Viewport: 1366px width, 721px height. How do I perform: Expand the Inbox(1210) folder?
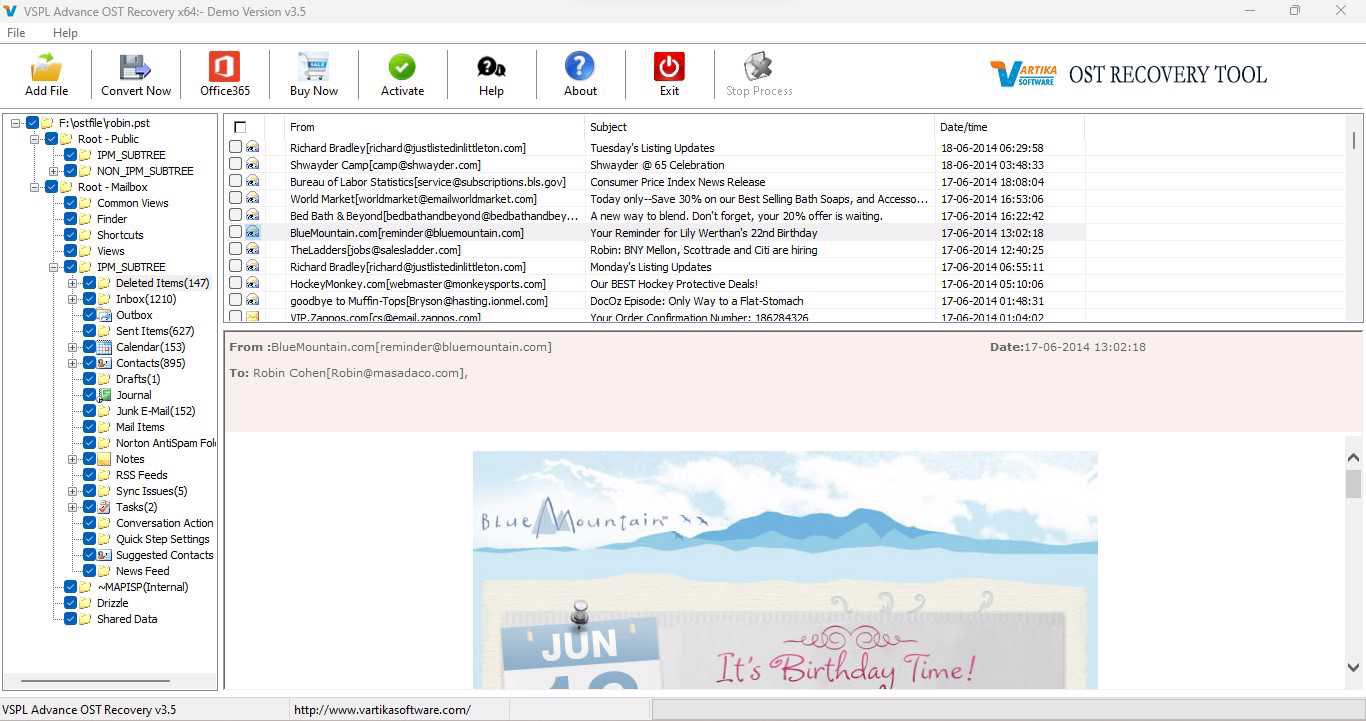(73, 299)
